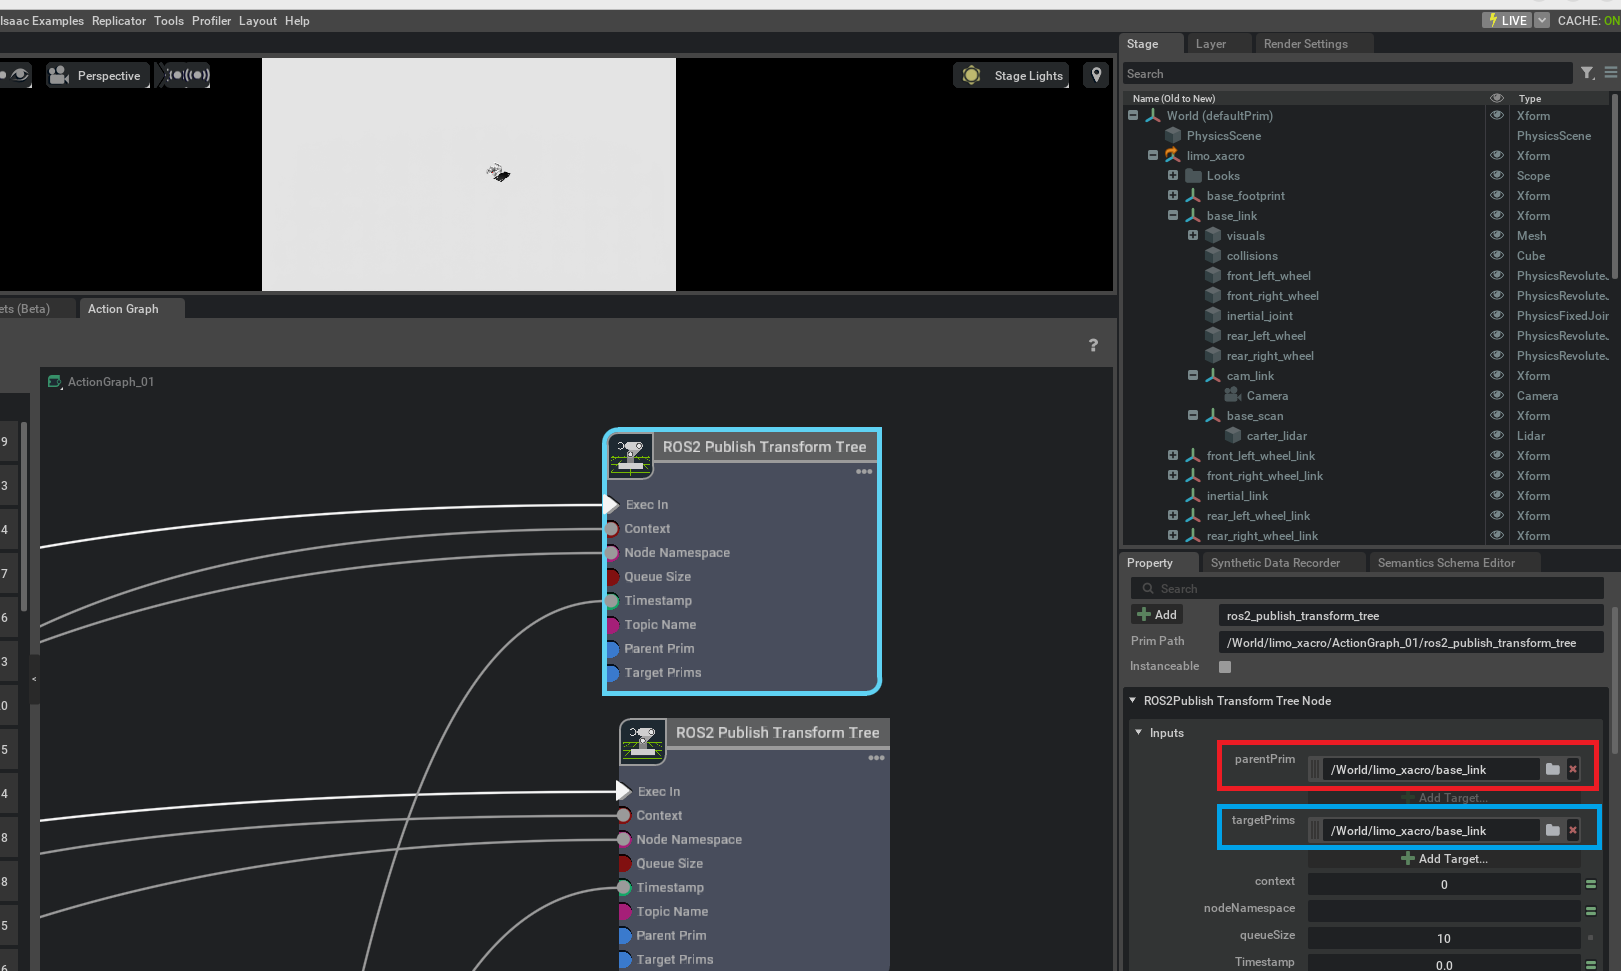
Task: Click the Queue Size port of the selected node
Action: point(612,577)
